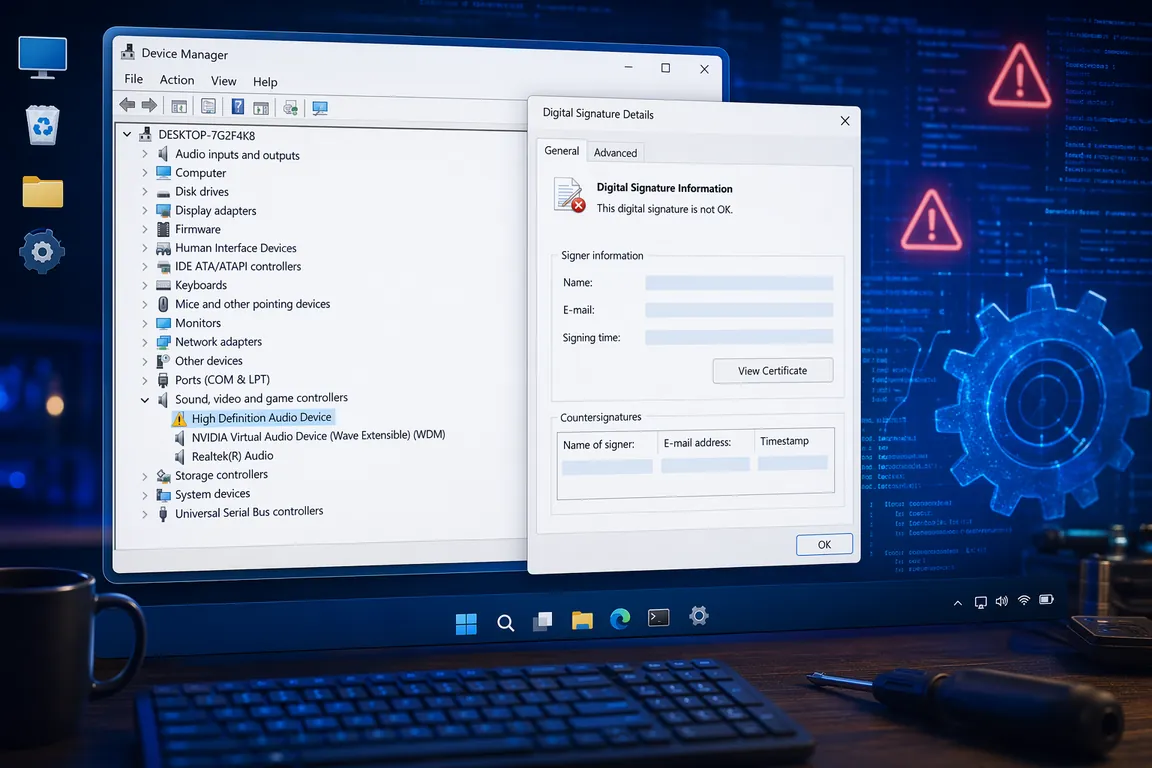Click the forward arrow in Device Manager toolbar
The width and height of the screenshot is (1152, 768).
click(x=149, y=105)
